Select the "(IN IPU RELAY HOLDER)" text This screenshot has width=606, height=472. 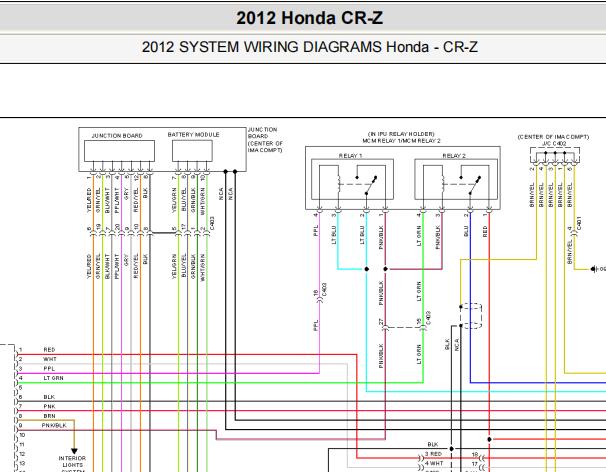401,134
